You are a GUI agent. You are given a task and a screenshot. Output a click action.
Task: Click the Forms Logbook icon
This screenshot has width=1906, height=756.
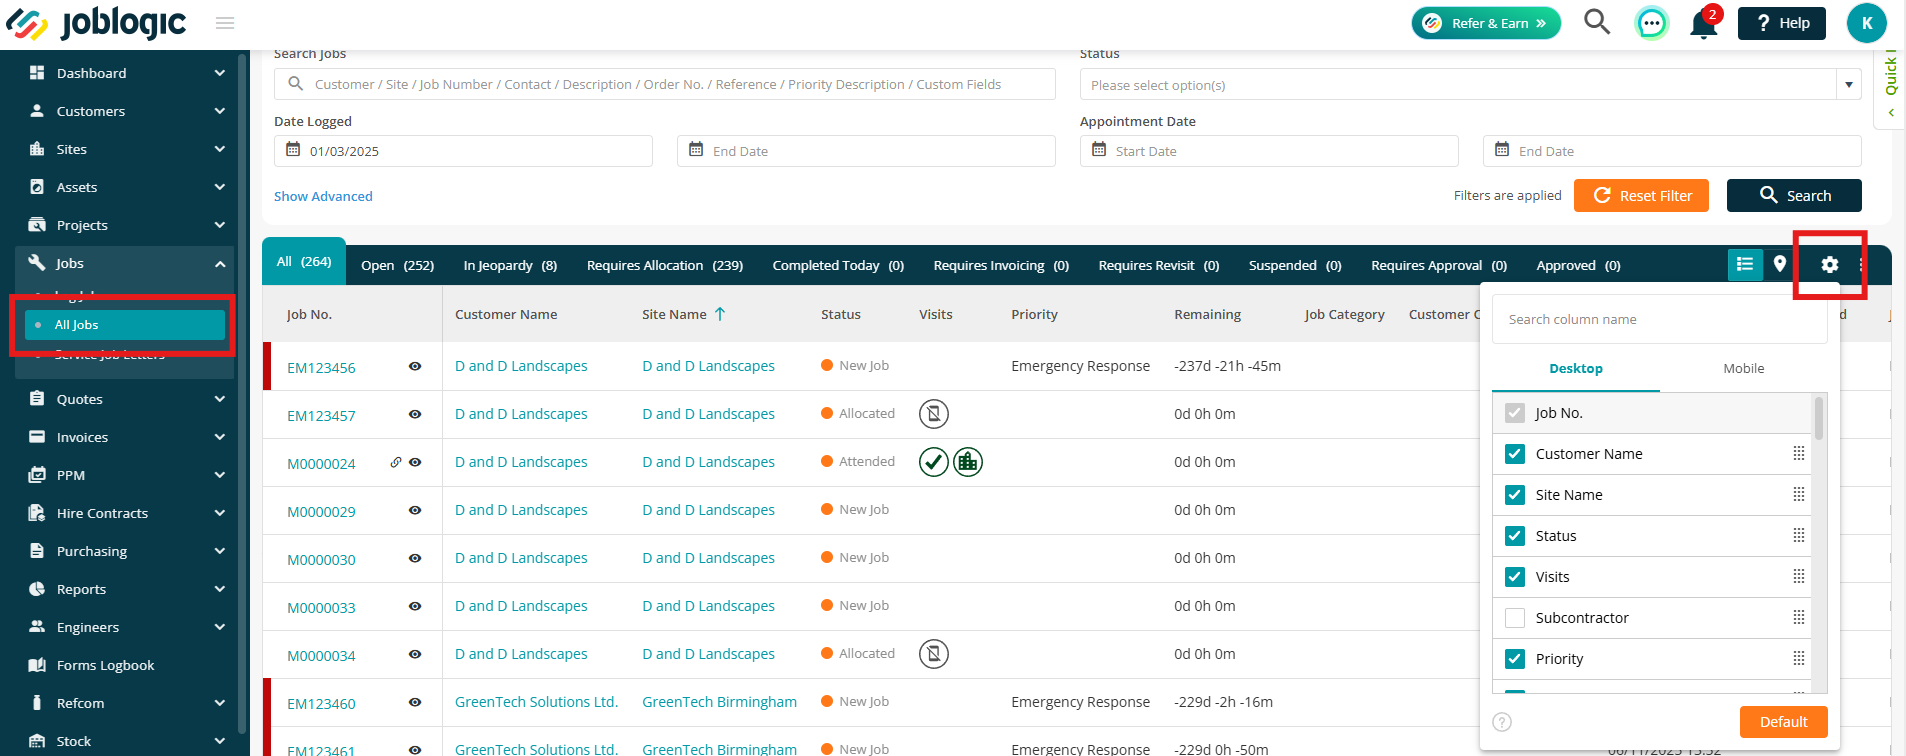tap(37, 665)
